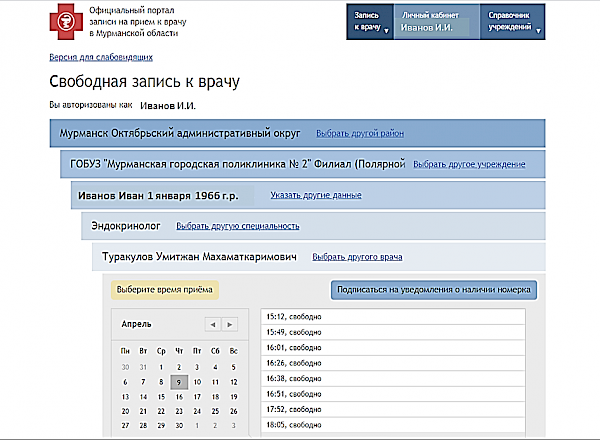The width and height of the screenshot is (600, 440).
Task: Select April 9 in the calendar
Action: tap(179, 381)
